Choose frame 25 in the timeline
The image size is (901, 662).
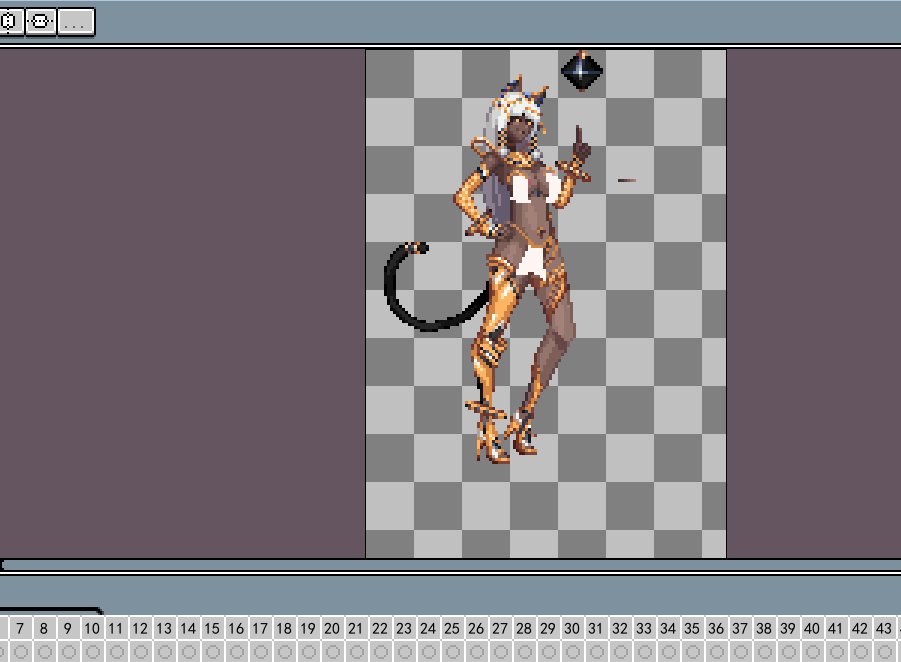[x=452, y=628]
